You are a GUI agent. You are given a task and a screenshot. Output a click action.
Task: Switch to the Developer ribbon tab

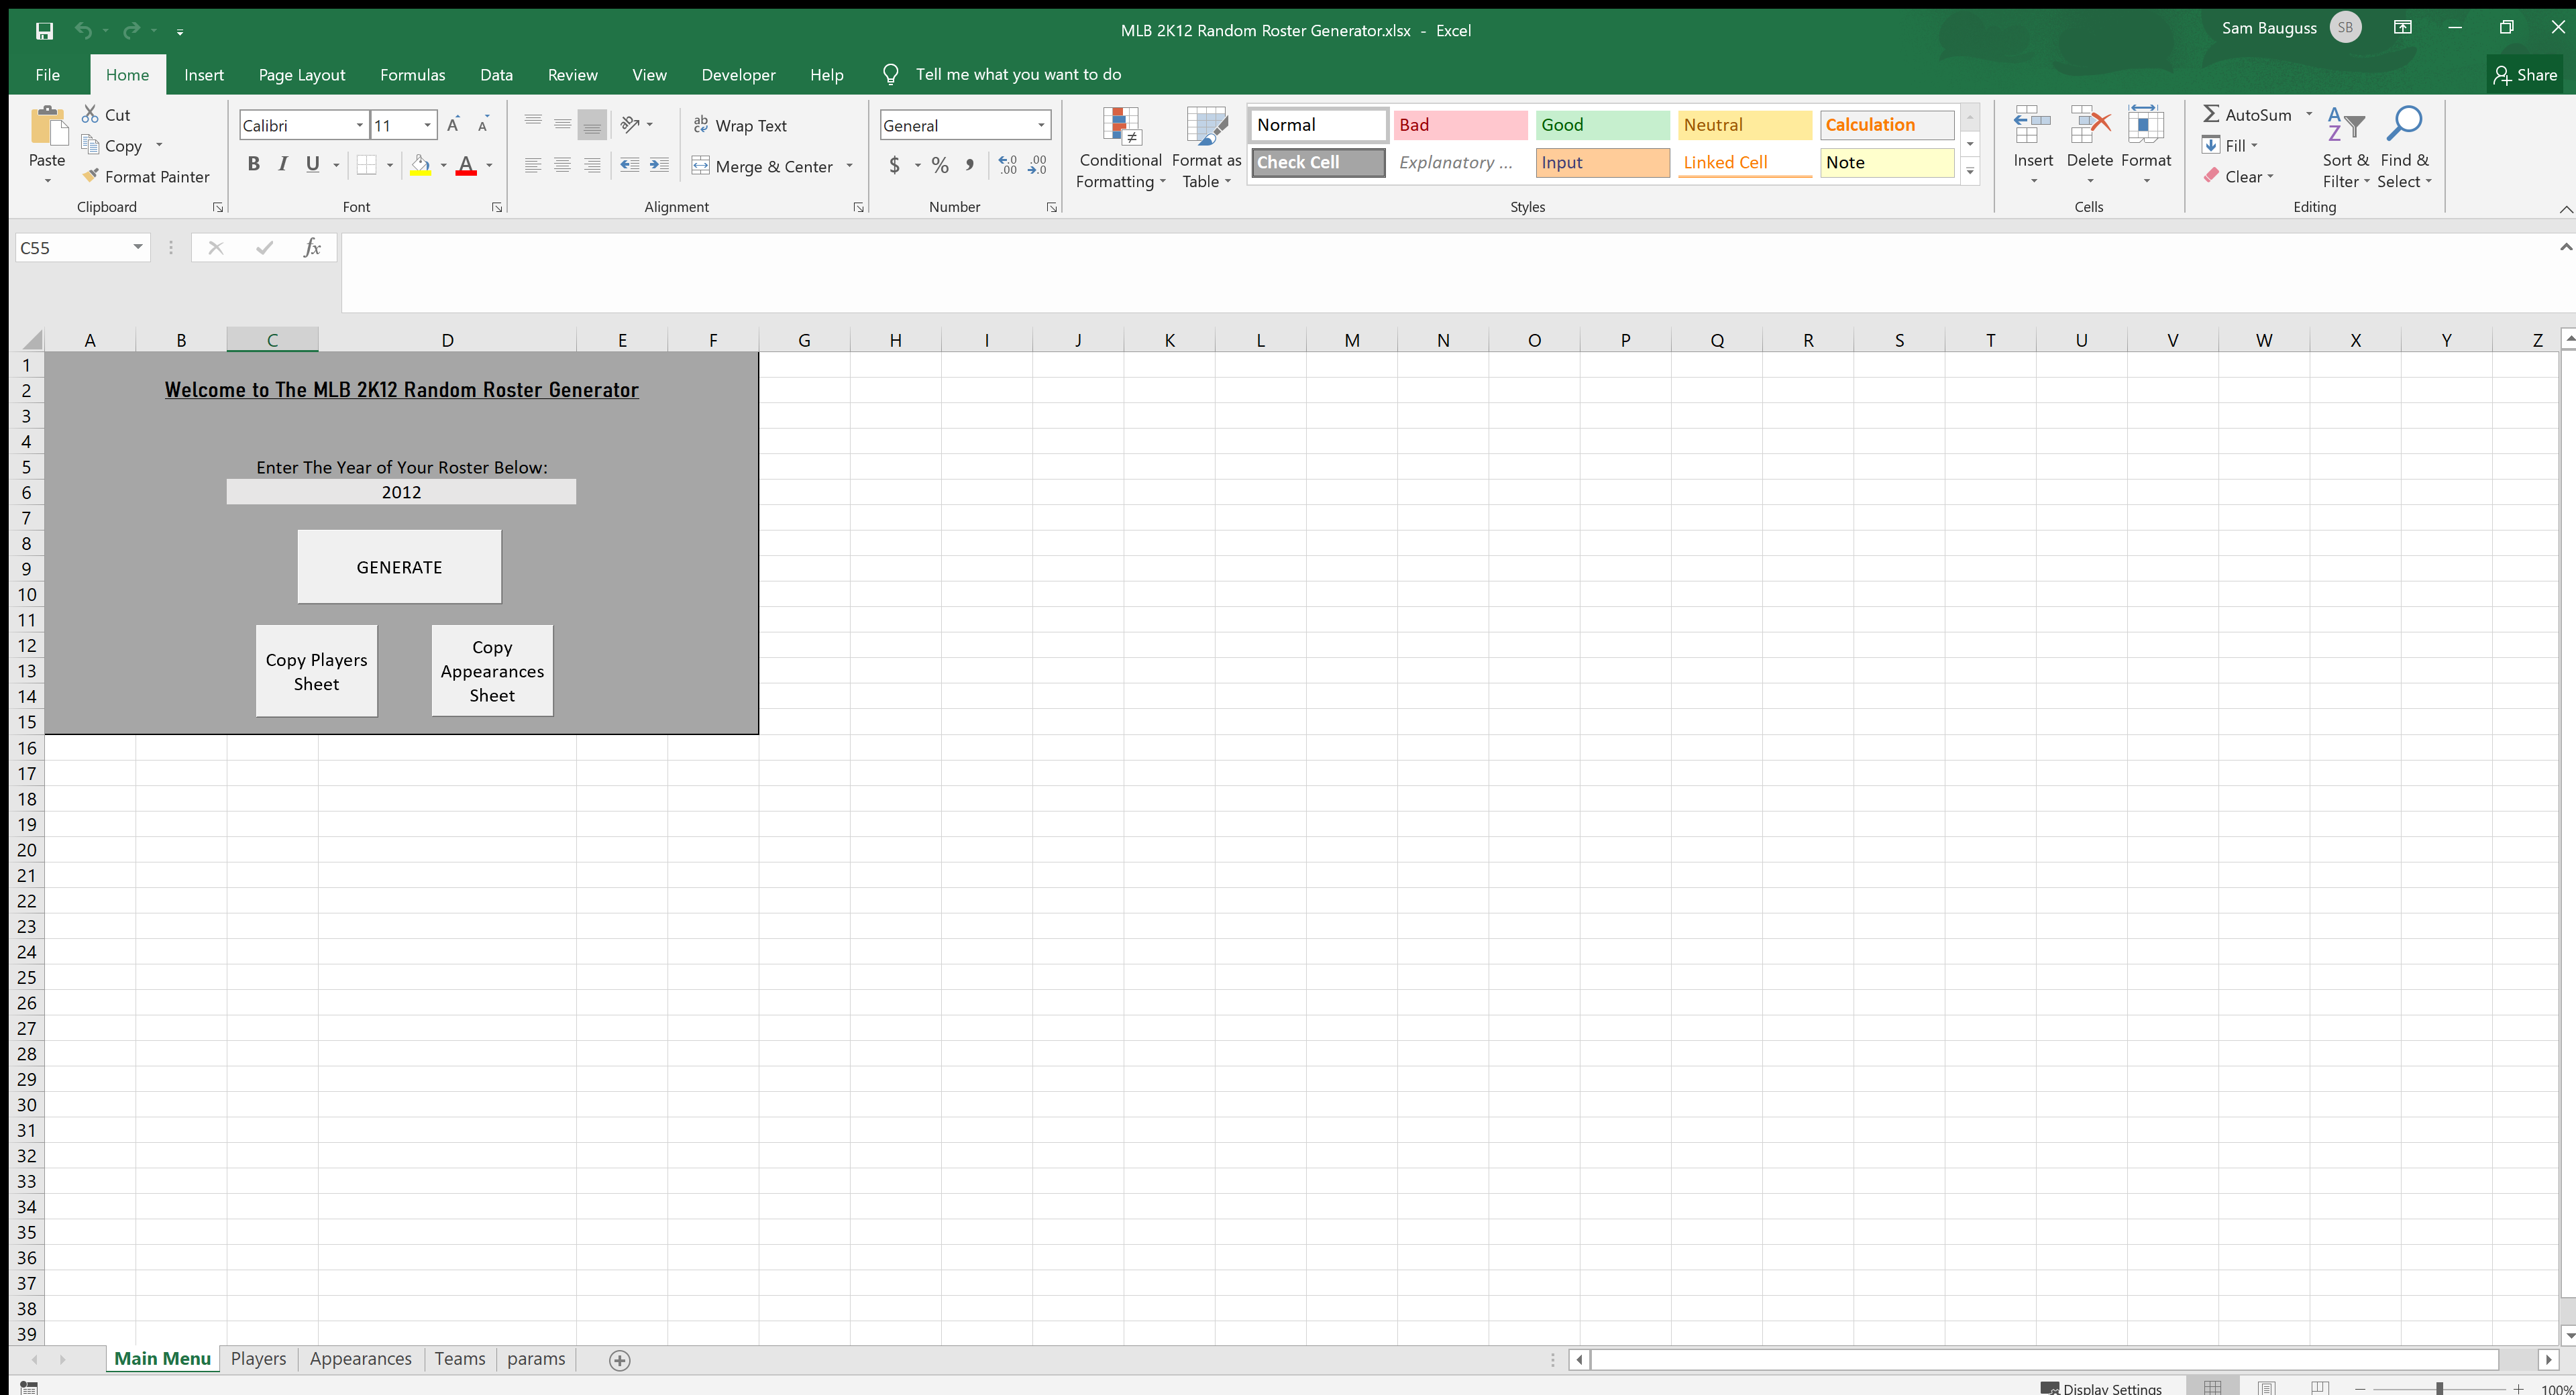click(x=738, y=74)
